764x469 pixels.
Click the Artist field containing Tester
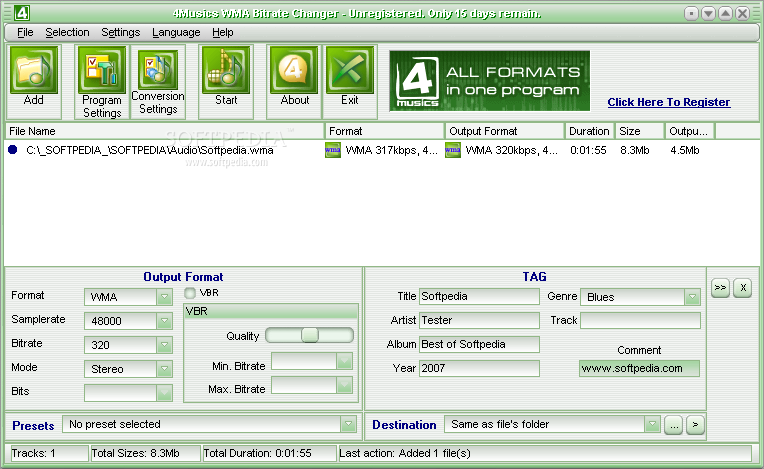pos(479,320)
